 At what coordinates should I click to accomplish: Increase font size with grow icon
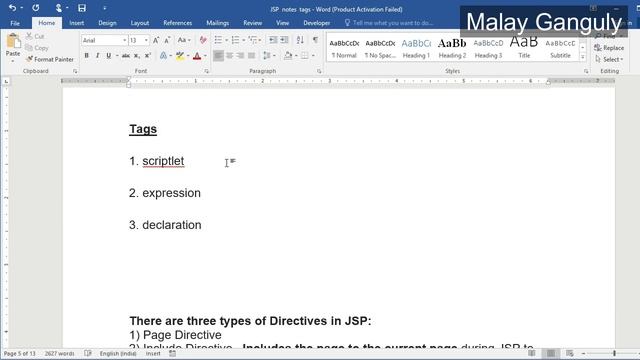pos(156,40)
